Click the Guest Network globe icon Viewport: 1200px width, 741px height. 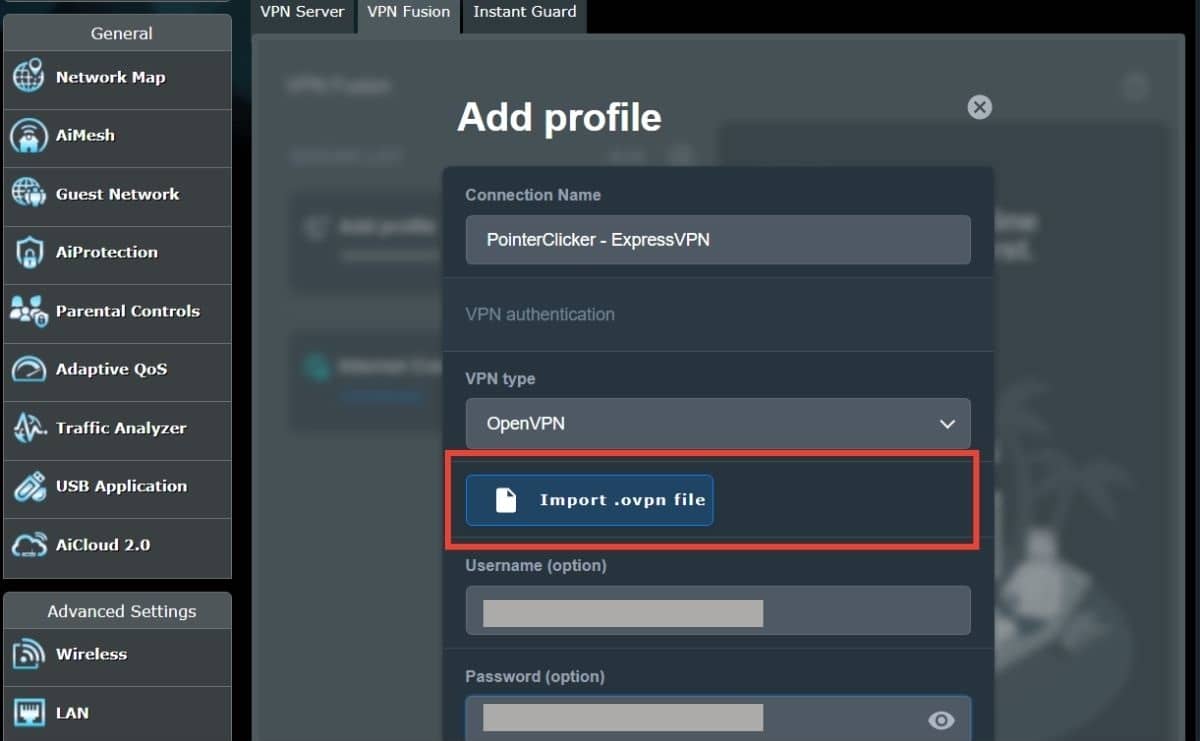click(x=28, y=194)
